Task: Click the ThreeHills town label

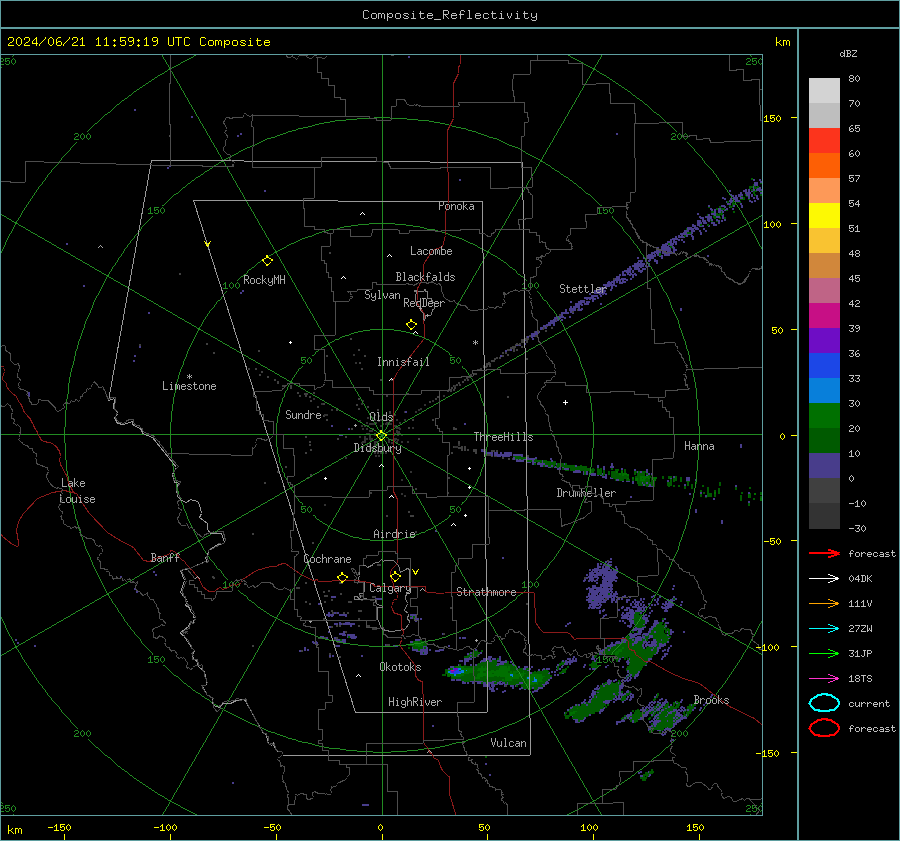Action: pos(503,437)
